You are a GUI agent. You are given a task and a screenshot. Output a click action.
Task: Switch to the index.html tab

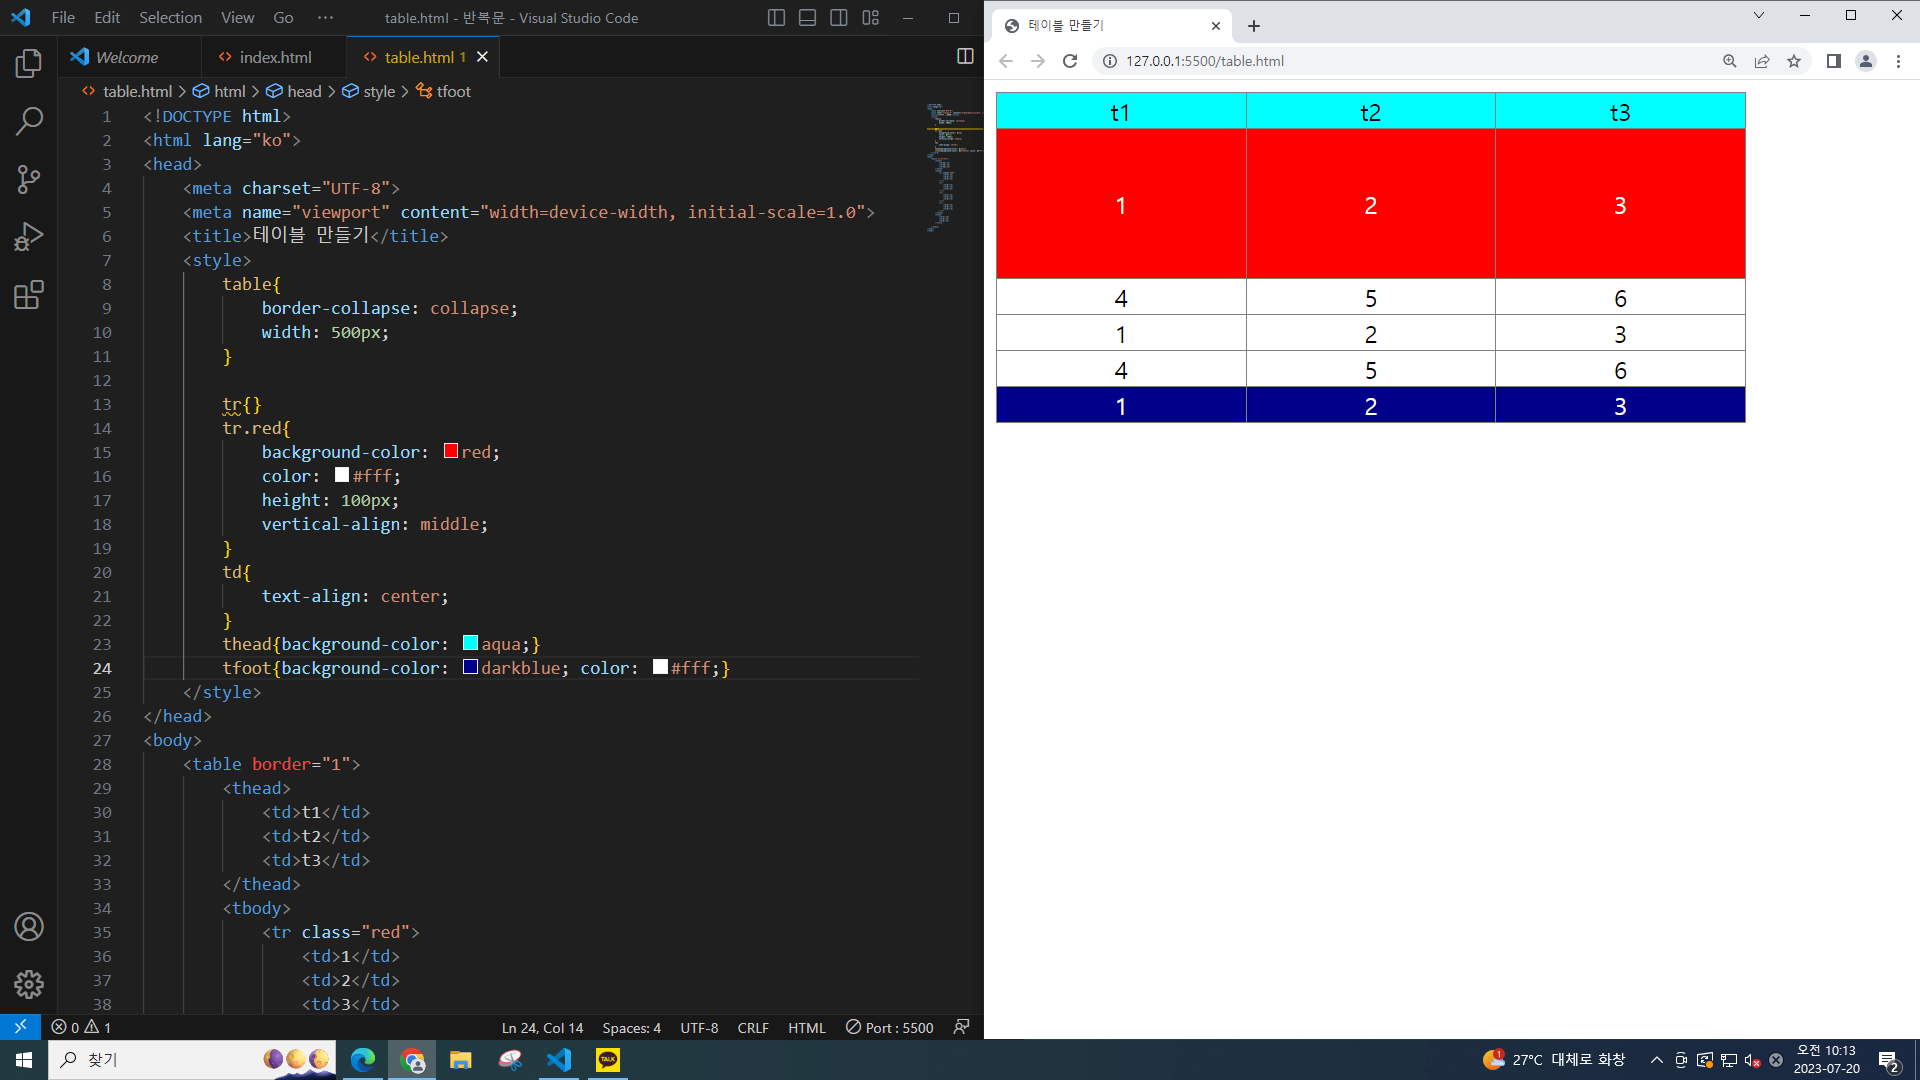pos(275,58)
